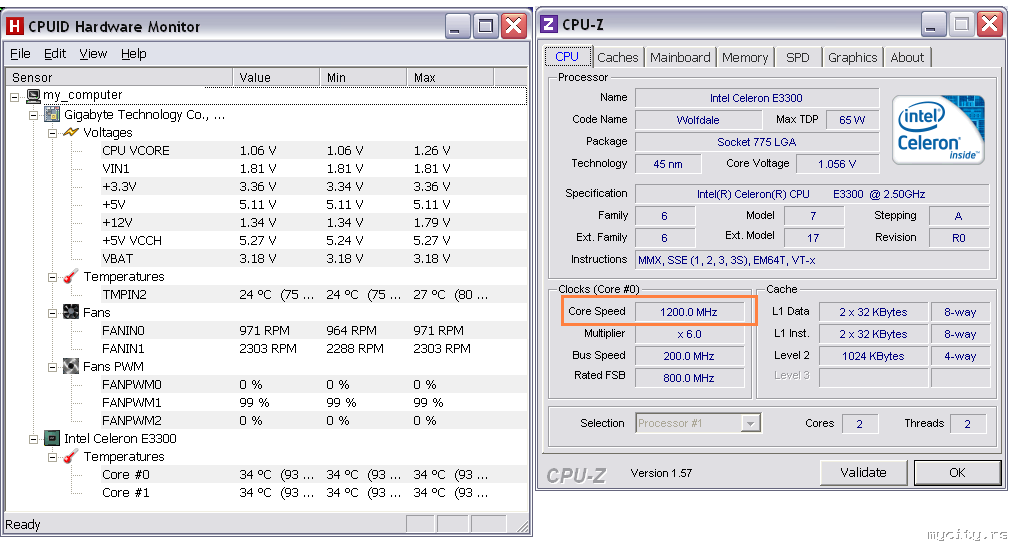Maximize the Hardware Monitor window

click(x=485, y=27)
